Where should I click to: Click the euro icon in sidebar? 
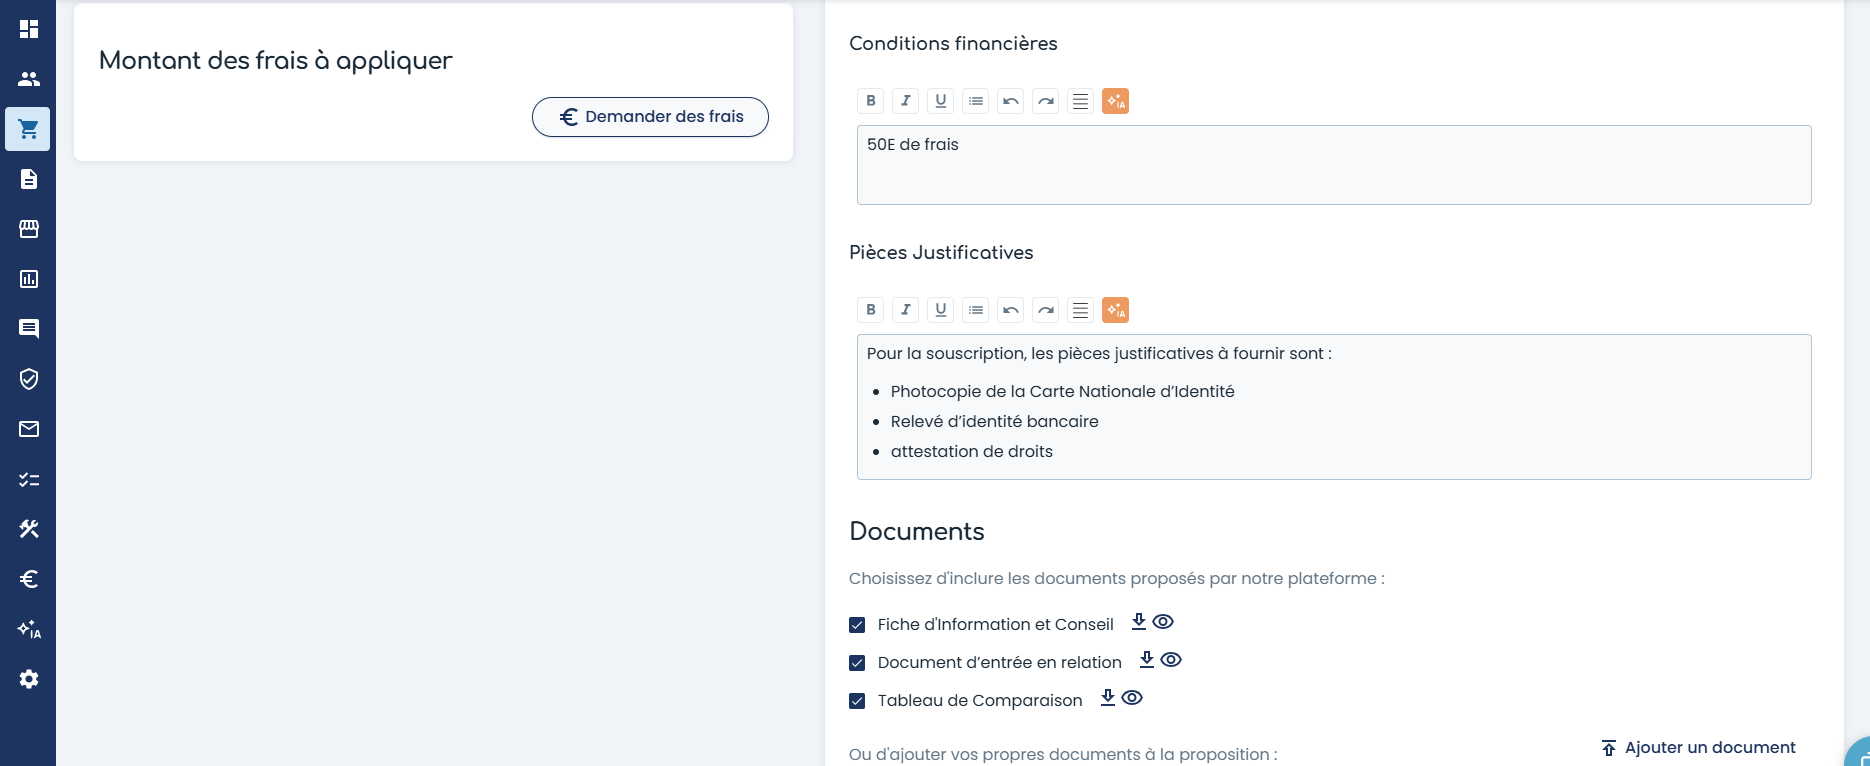click(x=28, y=579)
